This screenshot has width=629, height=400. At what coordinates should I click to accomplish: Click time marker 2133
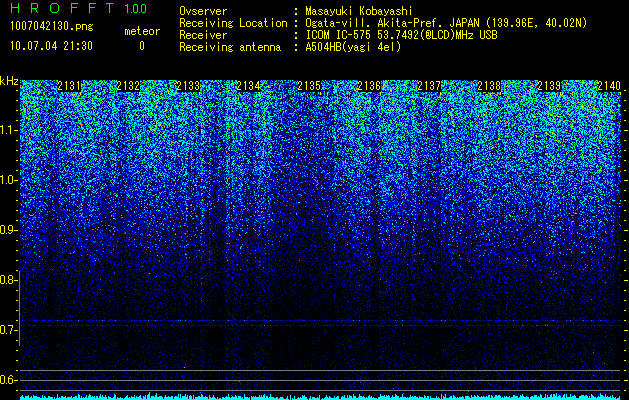click(189, 86)
